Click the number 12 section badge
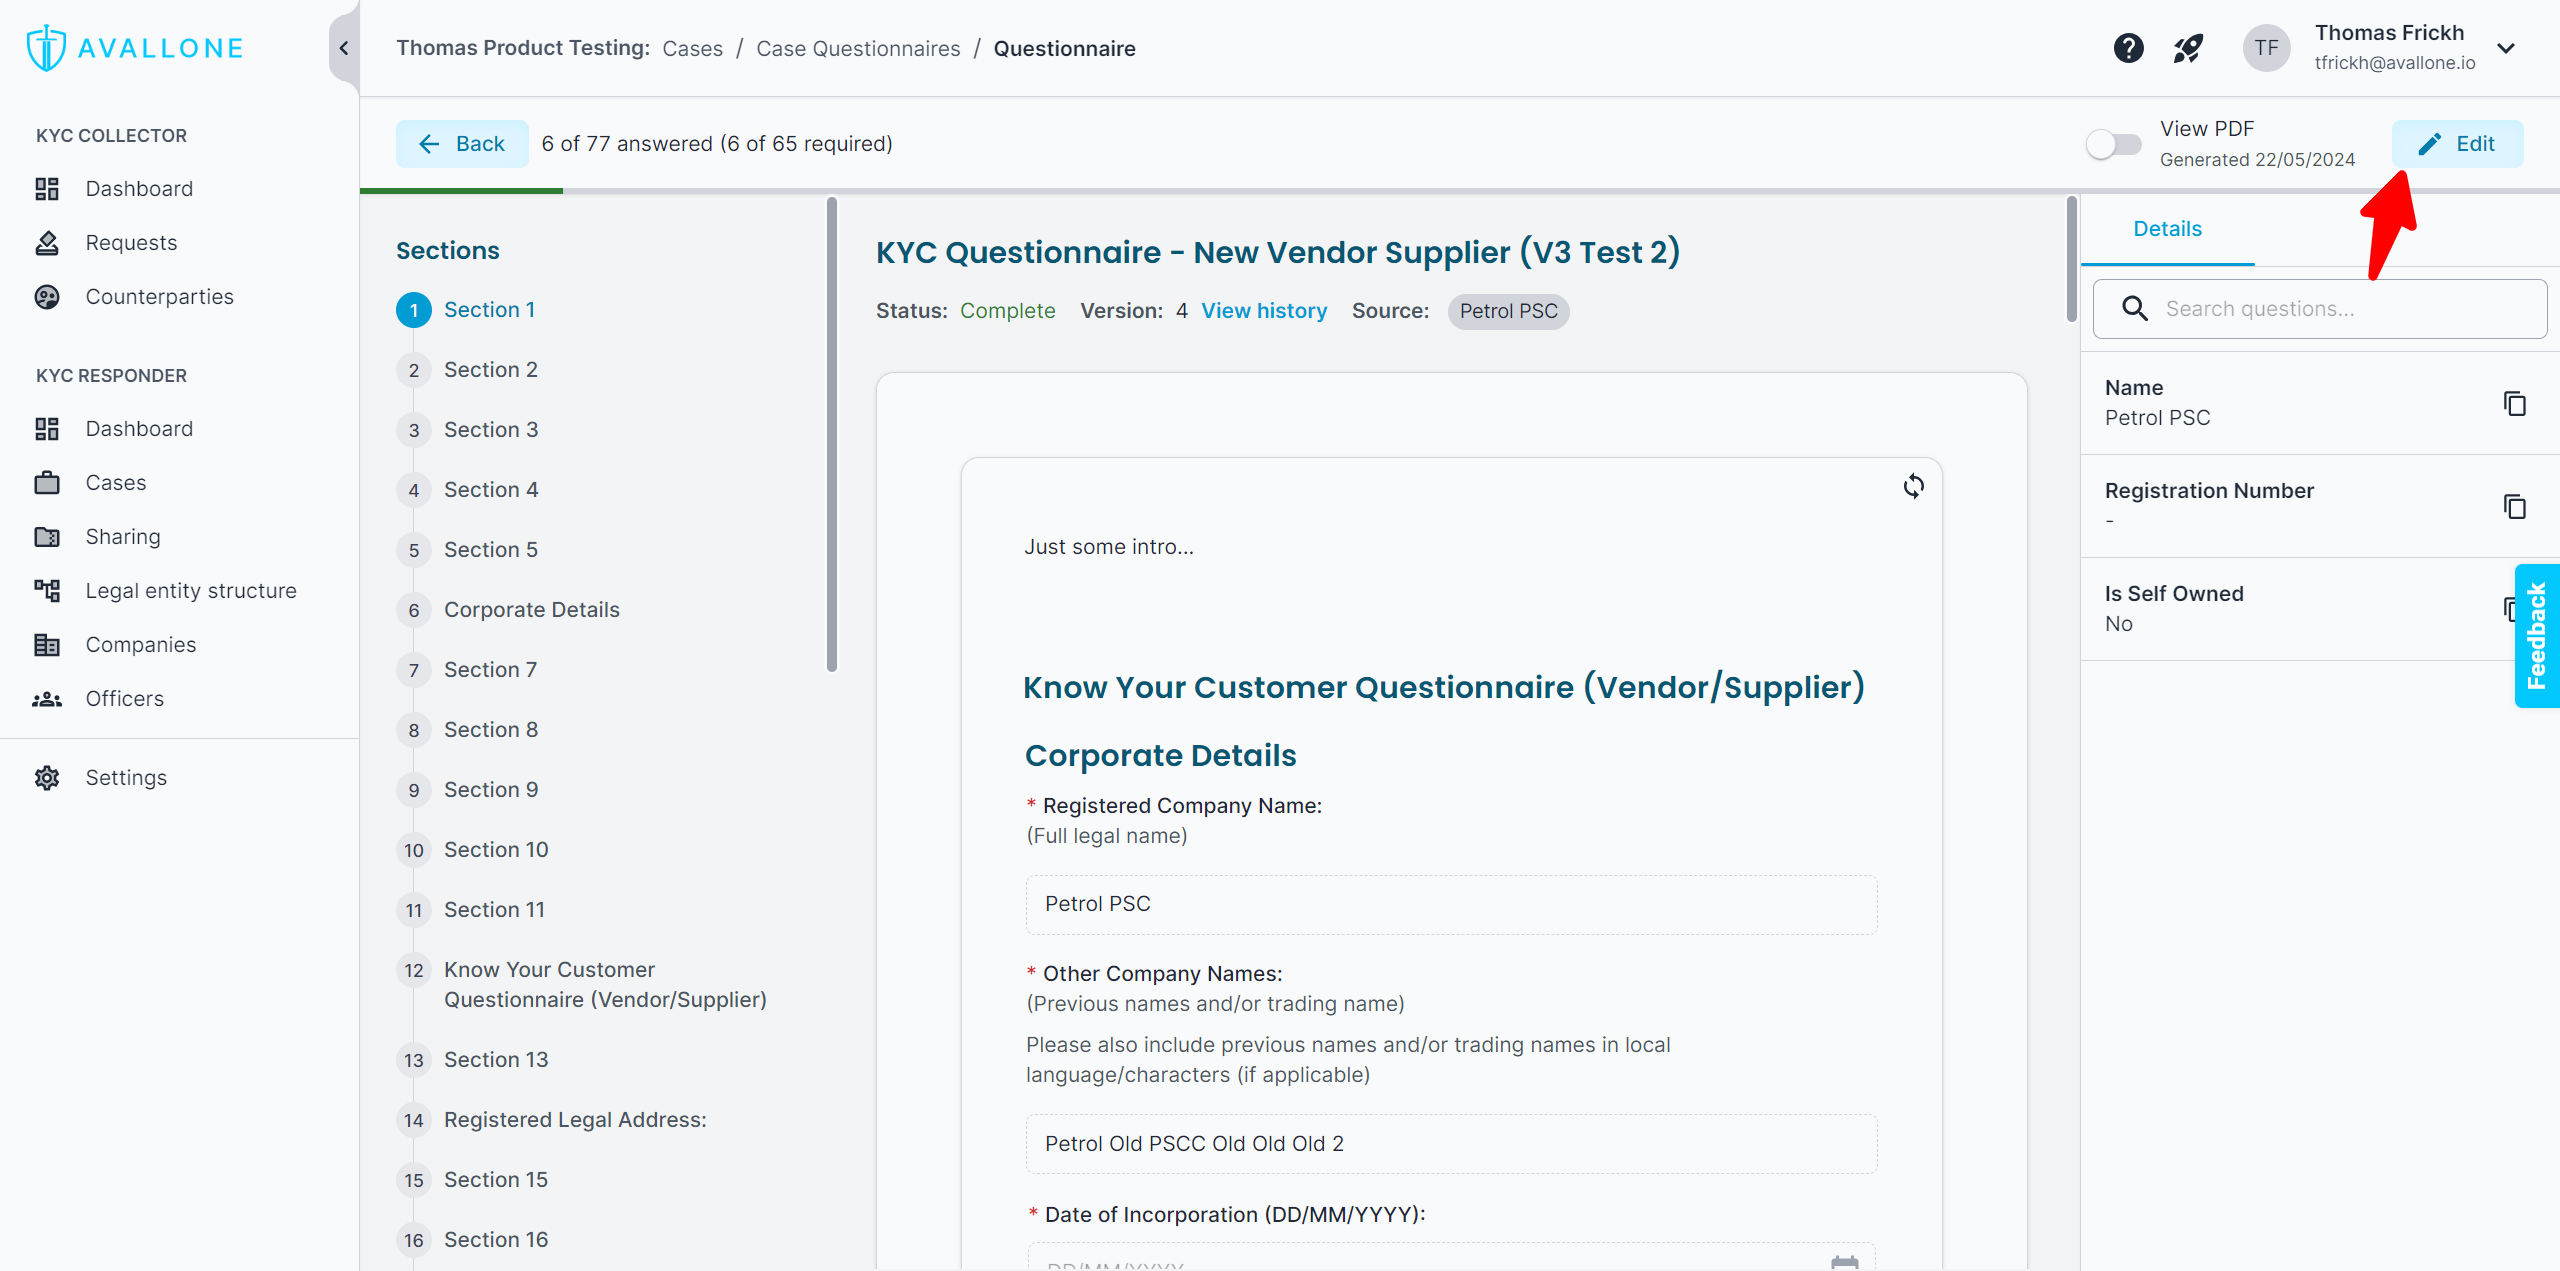This screenshot has width=2560, height=1271. [414, 970]
